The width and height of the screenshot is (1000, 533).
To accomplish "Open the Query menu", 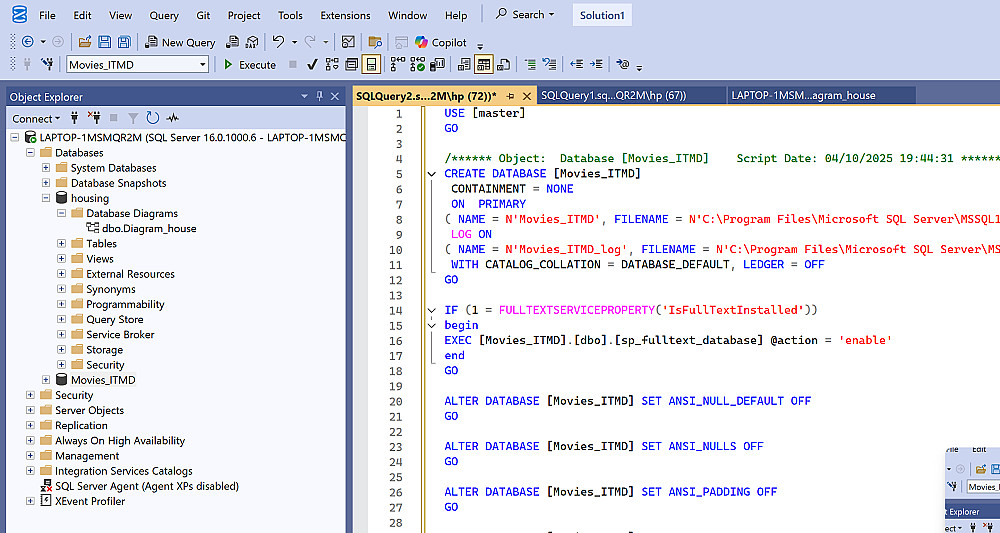I will coord(164,16).
